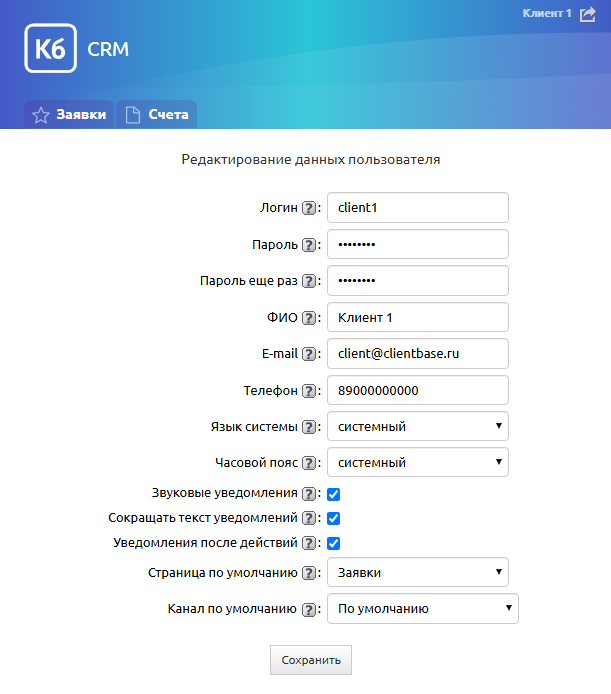Expand the Страница по умолчанию dropdown
The image size is (611, 694).
418,572
